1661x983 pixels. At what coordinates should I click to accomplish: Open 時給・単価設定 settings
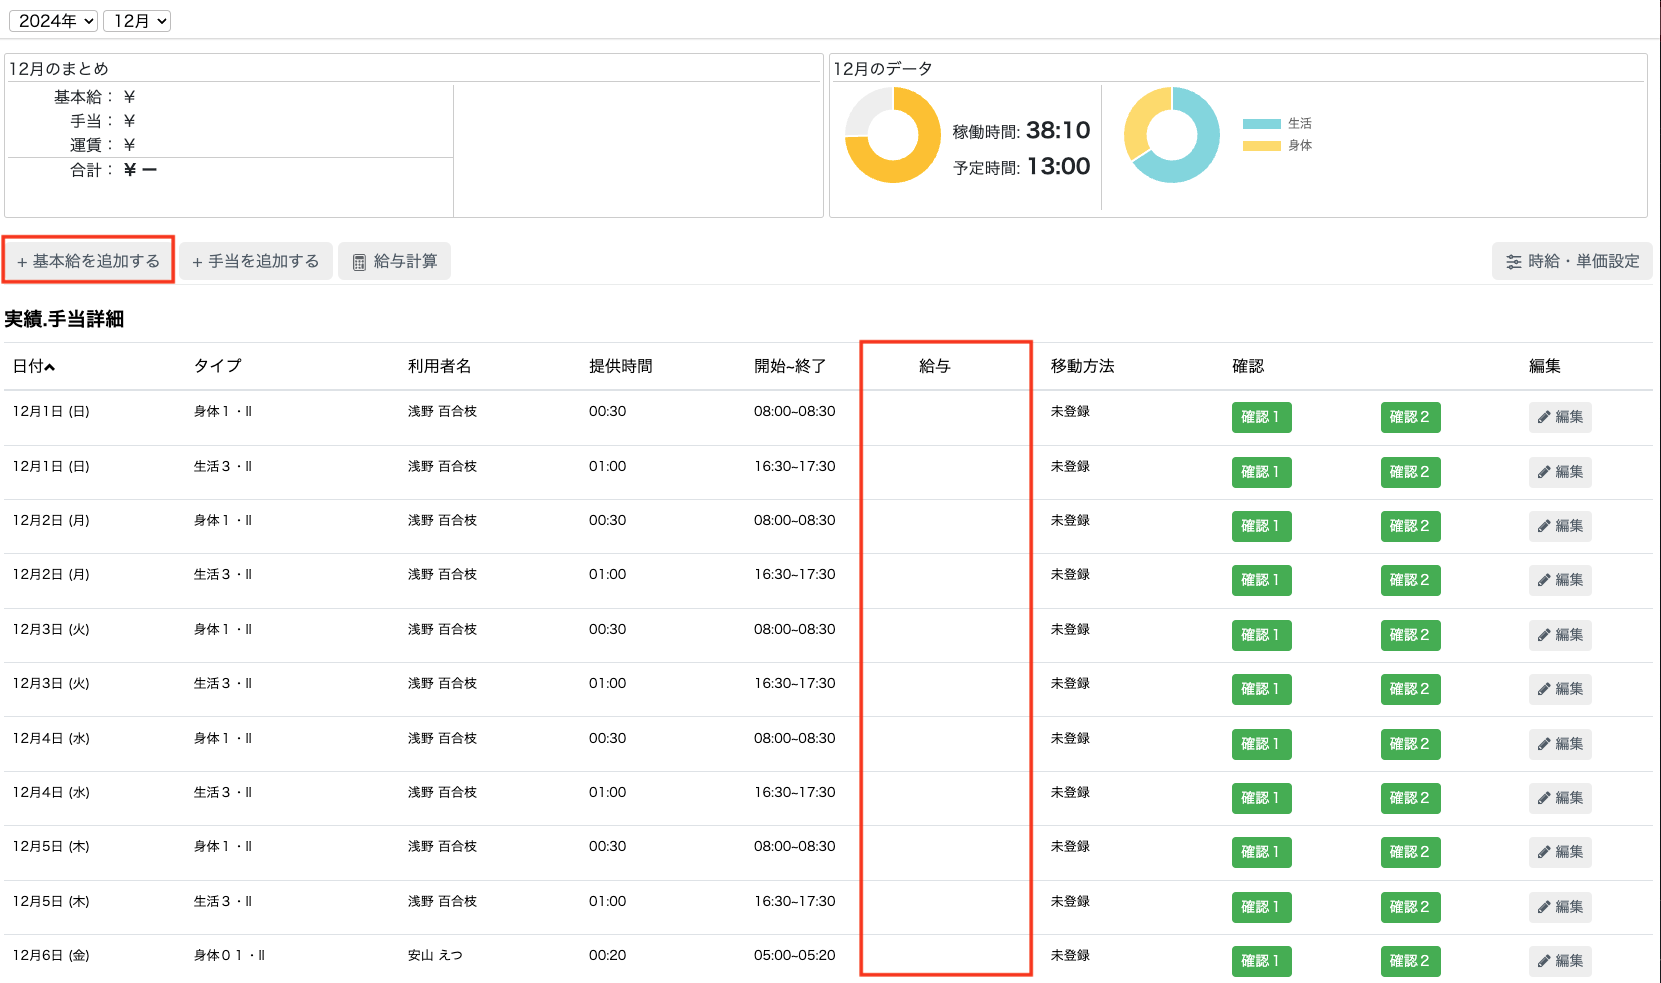click(x=1572, y=261)
